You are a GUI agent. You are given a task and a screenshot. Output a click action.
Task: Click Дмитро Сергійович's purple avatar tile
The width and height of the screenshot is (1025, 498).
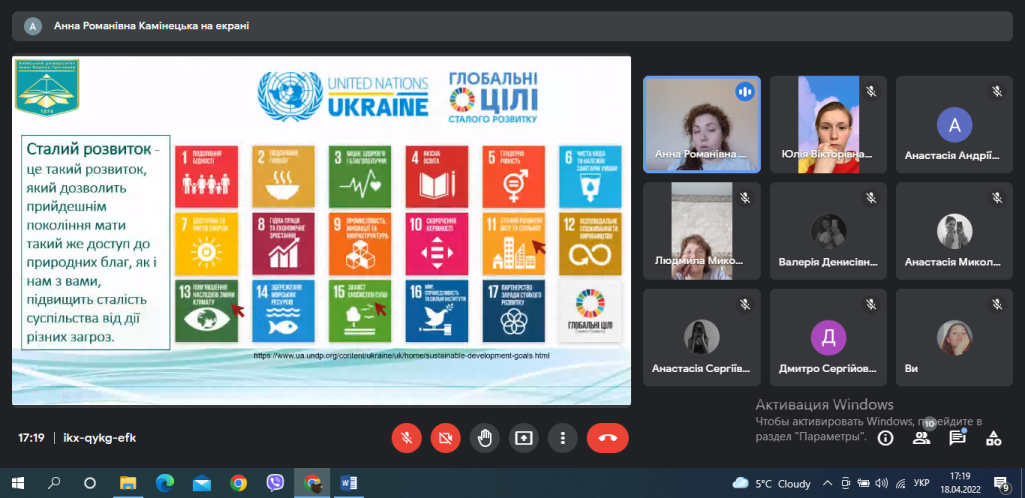pyautogui.click(x=828, y=336)
